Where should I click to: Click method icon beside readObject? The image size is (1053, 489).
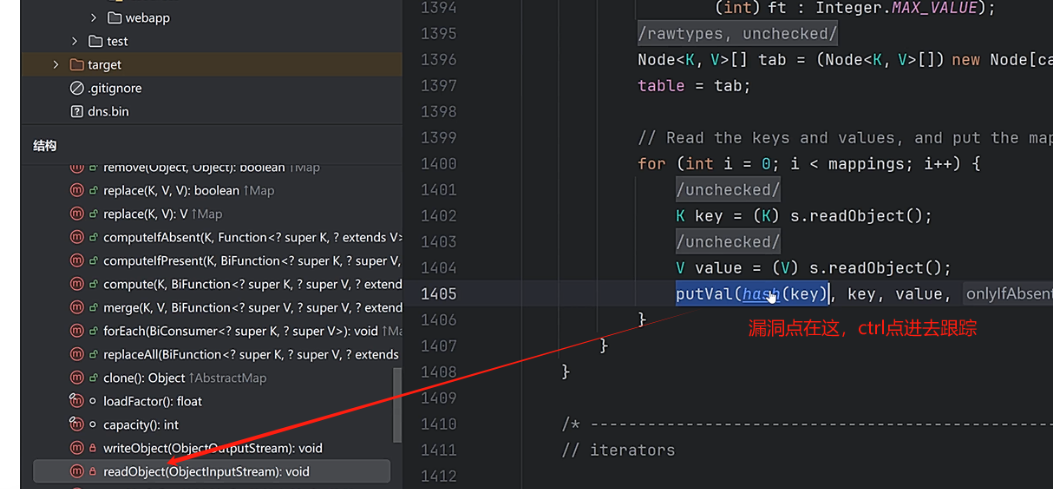[77, 472]
